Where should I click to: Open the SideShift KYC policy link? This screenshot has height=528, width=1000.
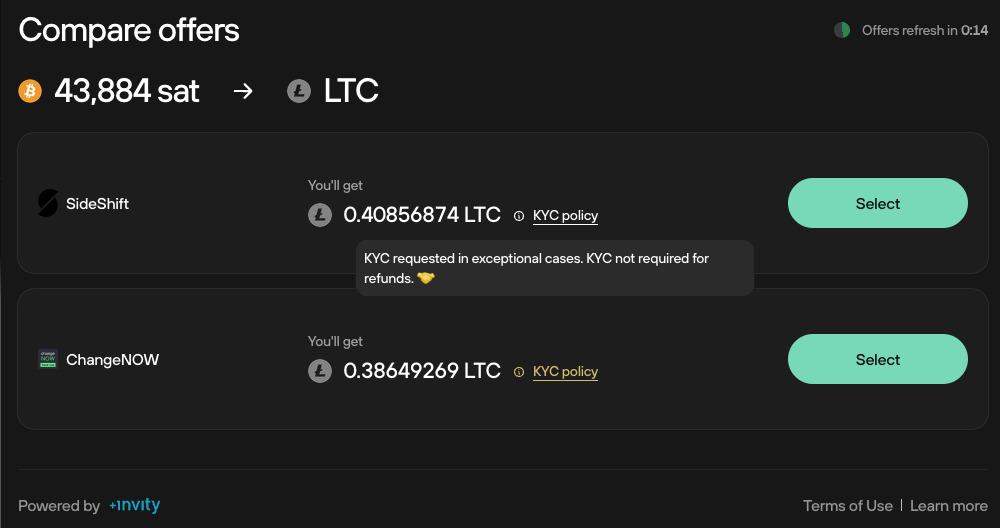pyautogui.click(x=566, y=216)
